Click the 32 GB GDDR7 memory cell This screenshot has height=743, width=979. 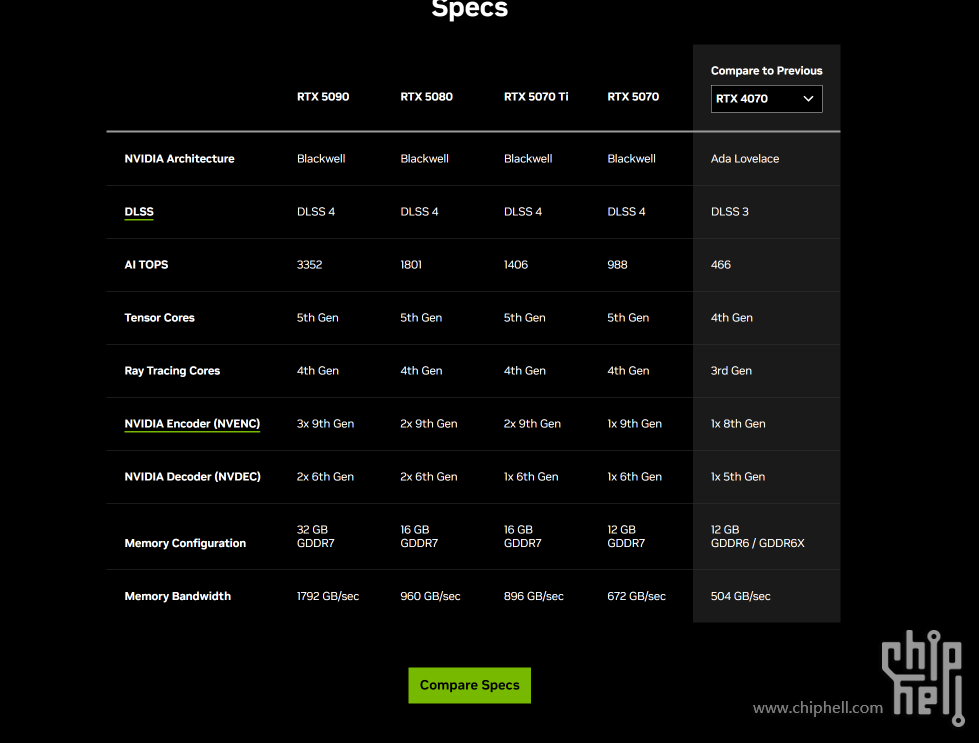click(315, 536)
